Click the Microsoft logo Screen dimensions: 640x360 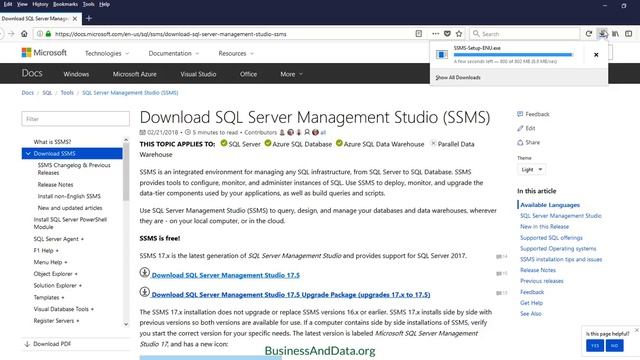[44, 53]
